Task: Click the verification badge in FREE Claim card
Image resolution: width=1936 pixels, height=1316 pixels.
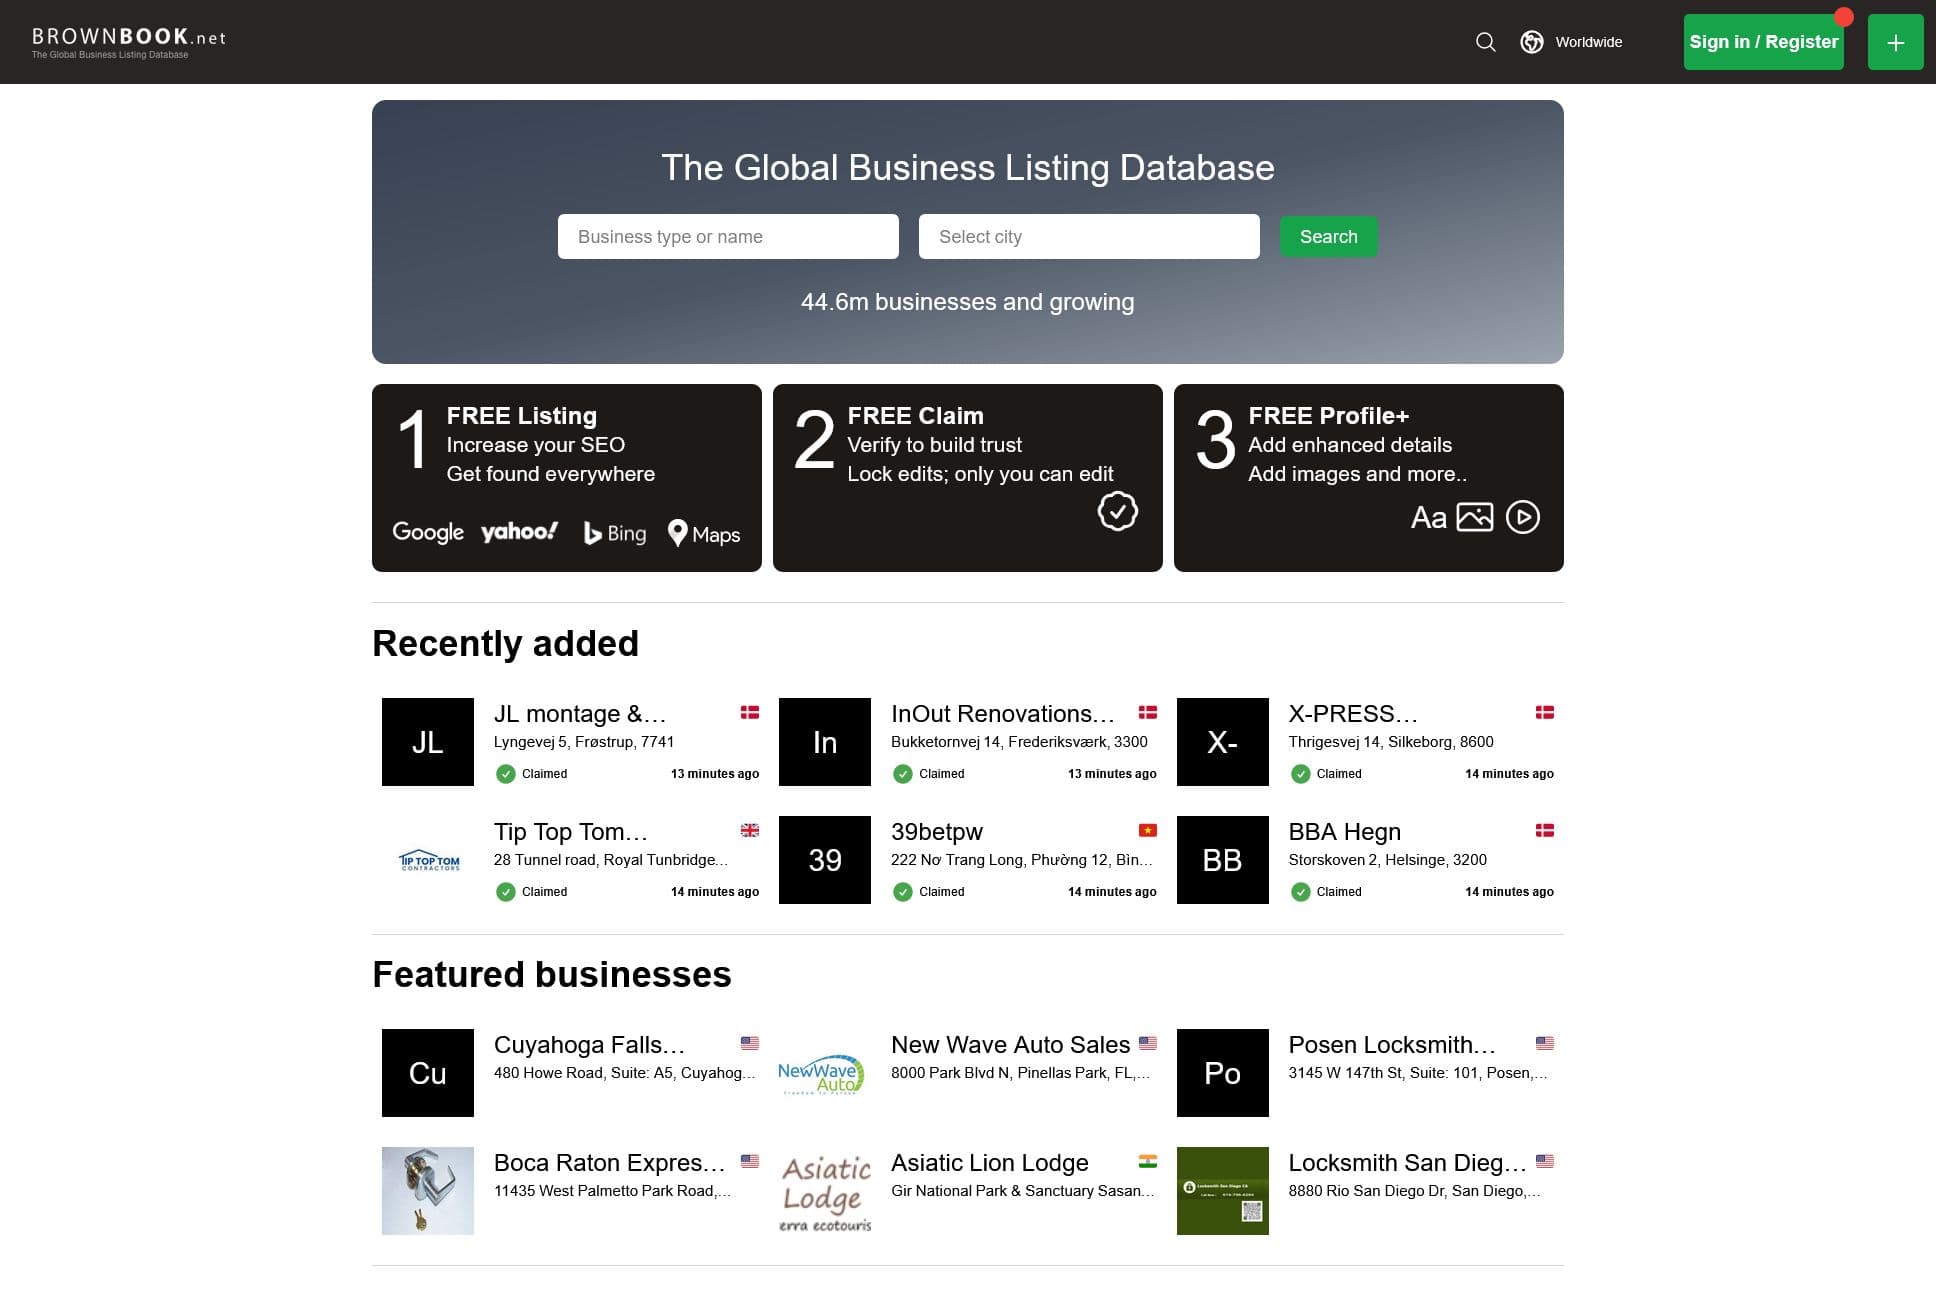Action: 1118,511
